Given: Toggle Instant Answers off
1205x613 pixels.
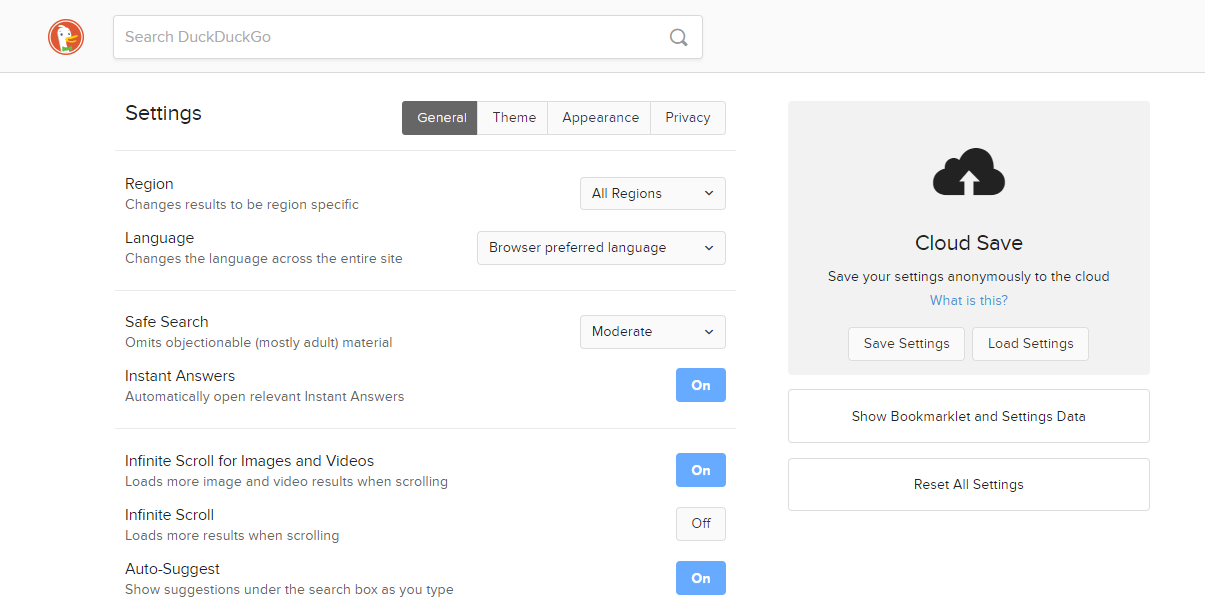Looking at the screenshot, I should pos(701,385).
